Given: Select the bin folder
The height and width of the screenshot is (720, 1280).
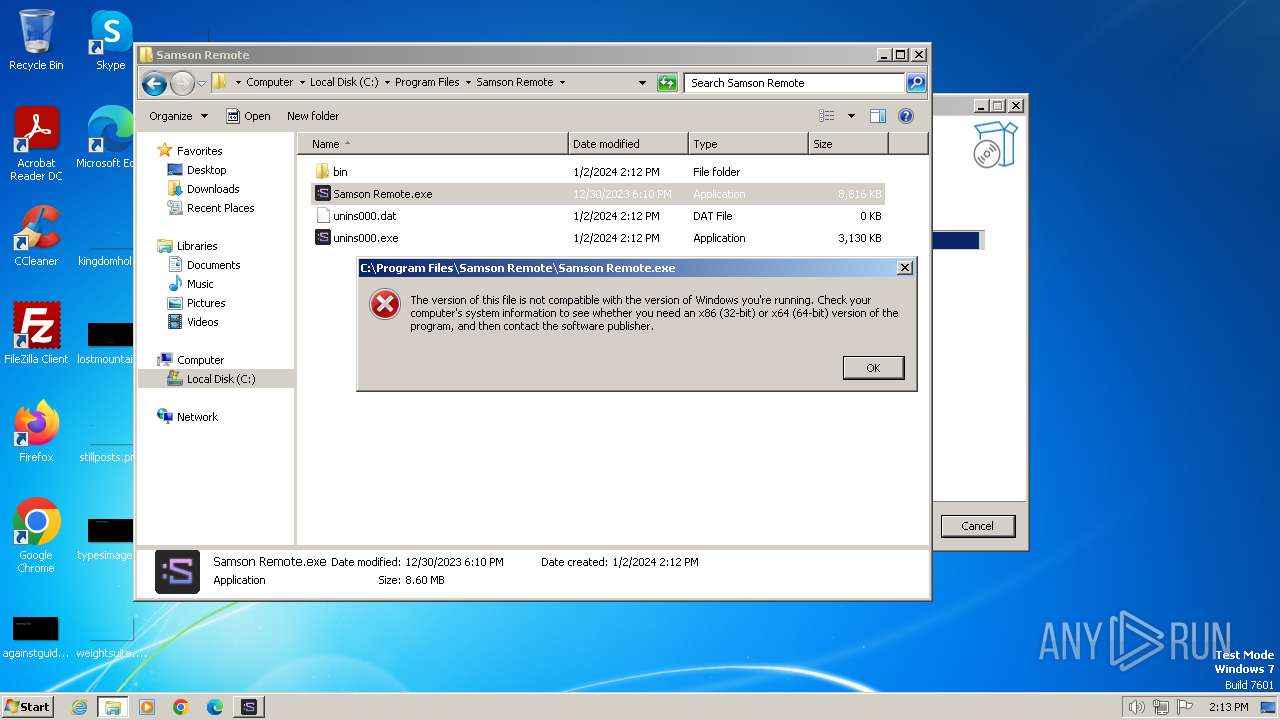Looking at the screenshot, I should tap(598, 172).
